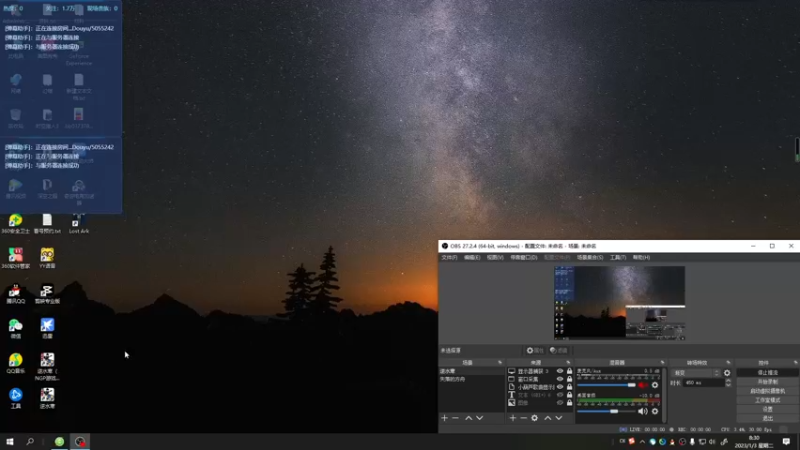Pop out the scenes dock via header icon
The width and height of the screenshot is (800, 450).
point(500,362)
